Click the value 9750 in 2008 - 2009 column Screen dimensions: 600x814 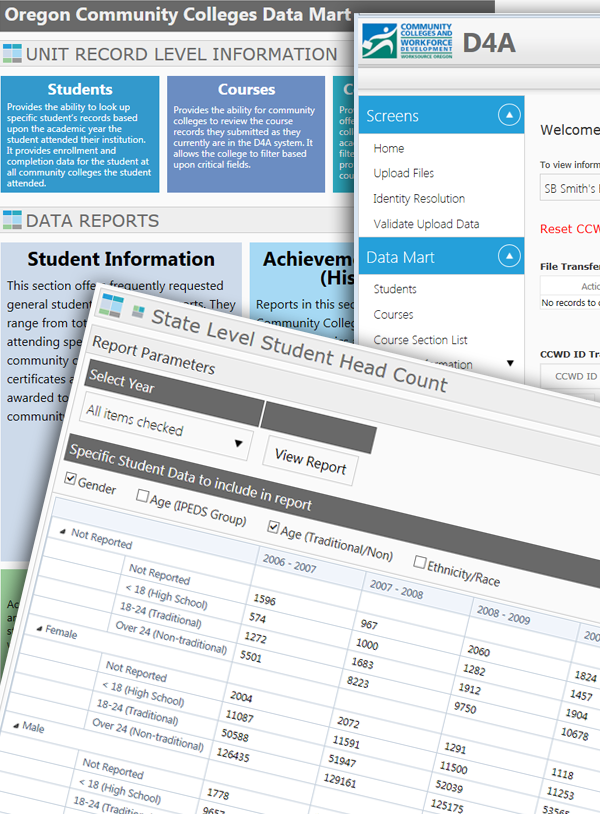(x=465, y=707)
